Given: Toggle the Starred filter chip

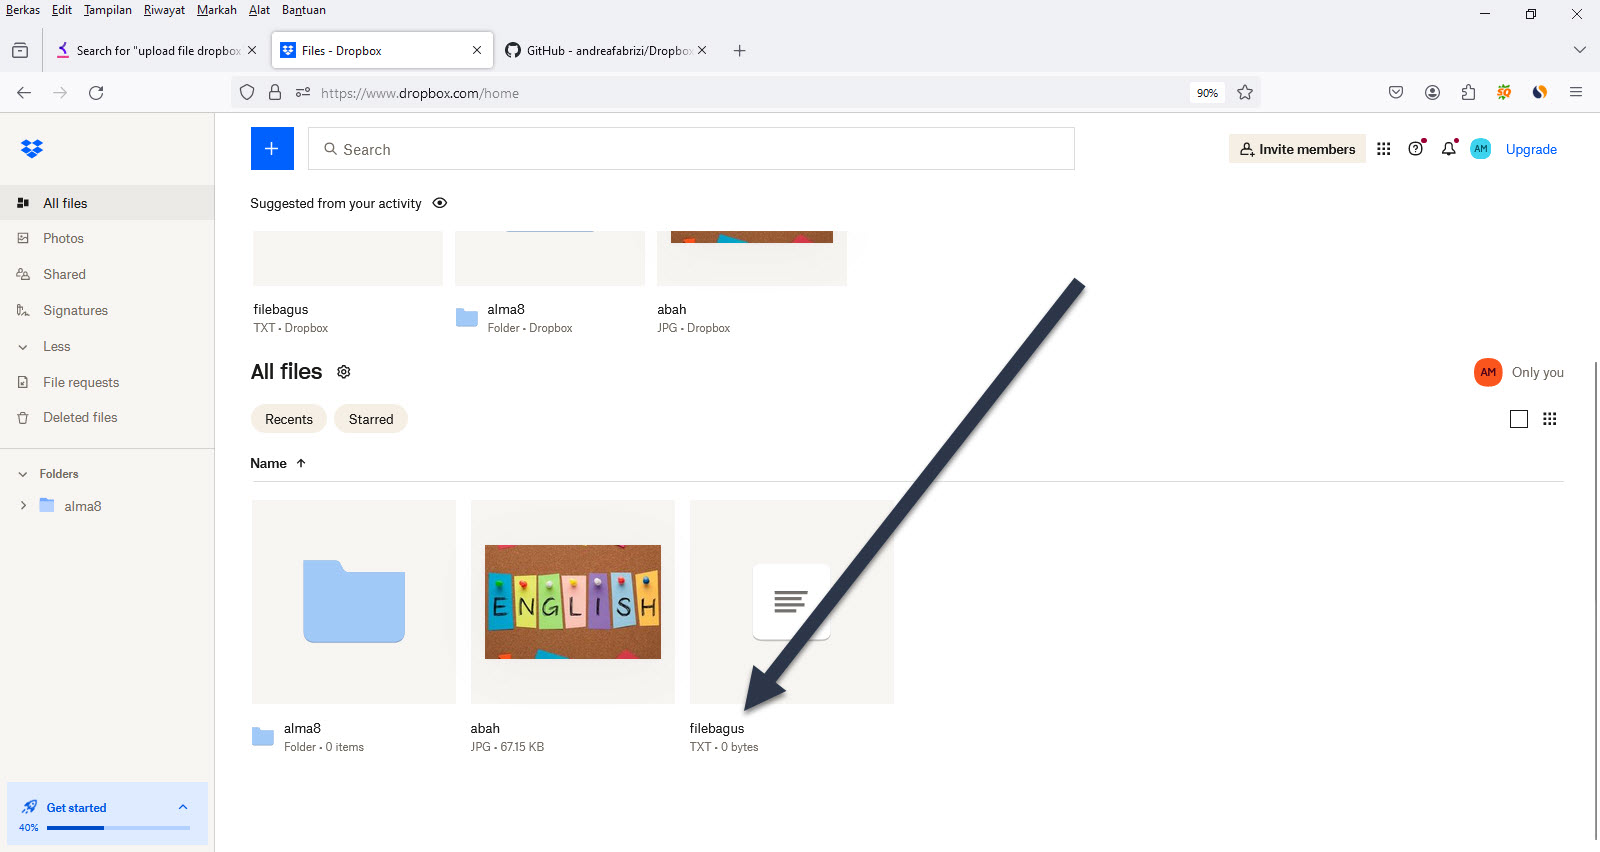Looking at the screenshot, I should point(371,419).
